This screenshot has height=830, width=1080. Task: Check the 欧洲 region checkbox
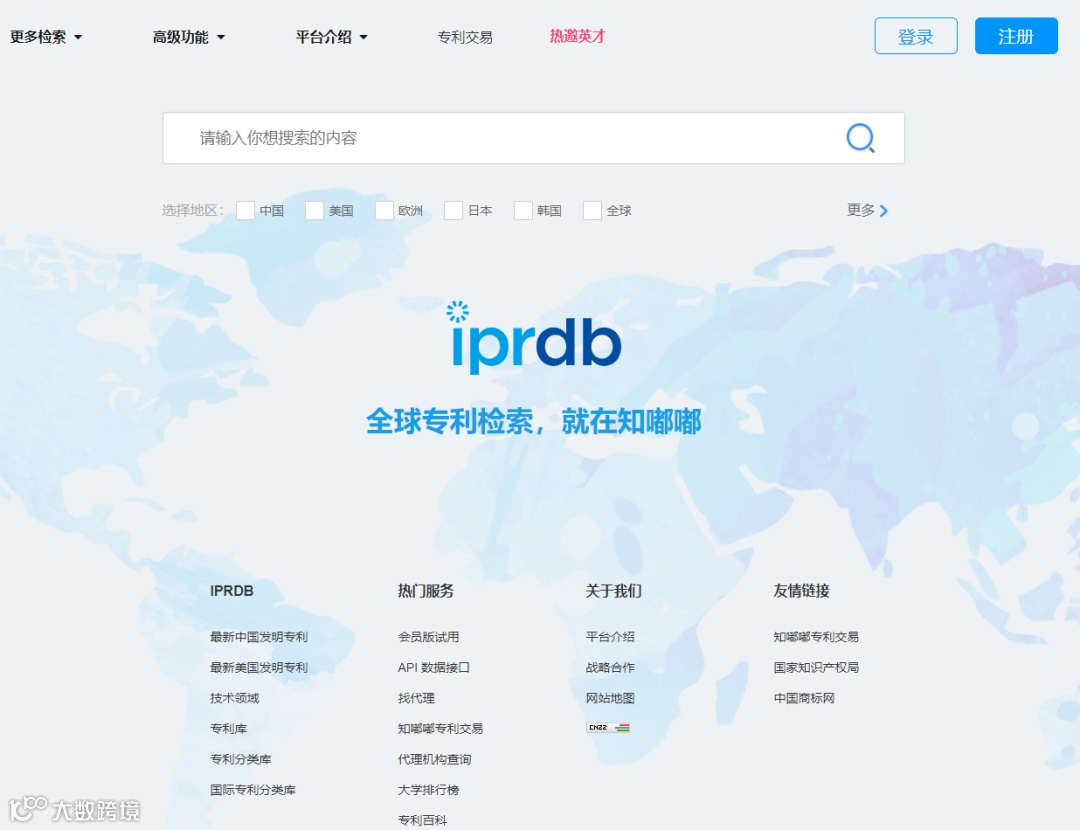pos(384,210)
